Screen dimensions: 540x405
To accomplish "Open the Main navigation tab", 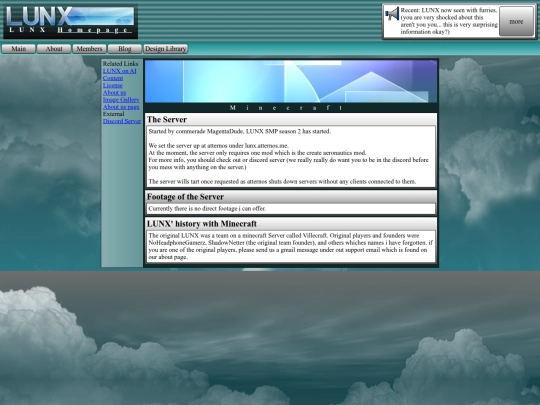I will [x=19, y=49].
